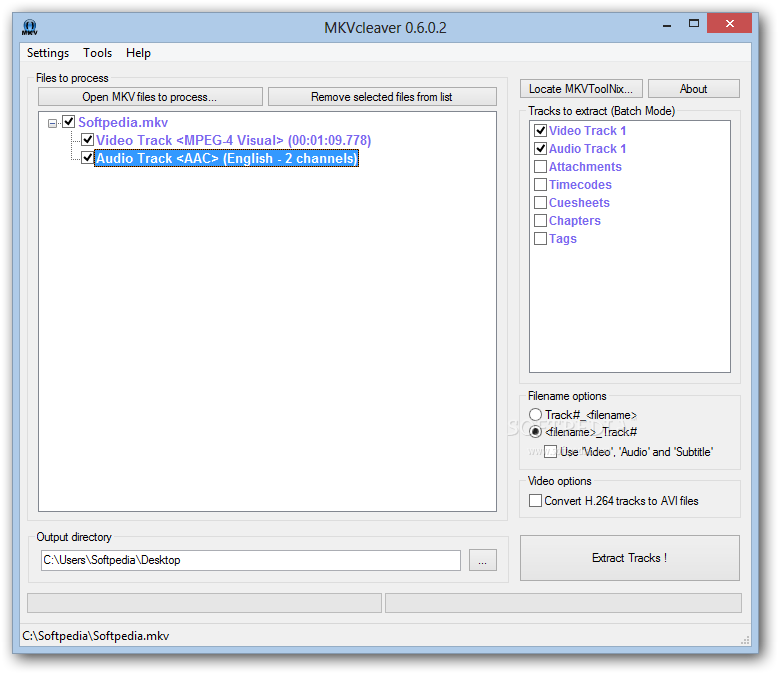Screen dimensions: 779x674
Task: Uncheck the Video Track MPEG-4 Visual checkbox
Action: 87,140
